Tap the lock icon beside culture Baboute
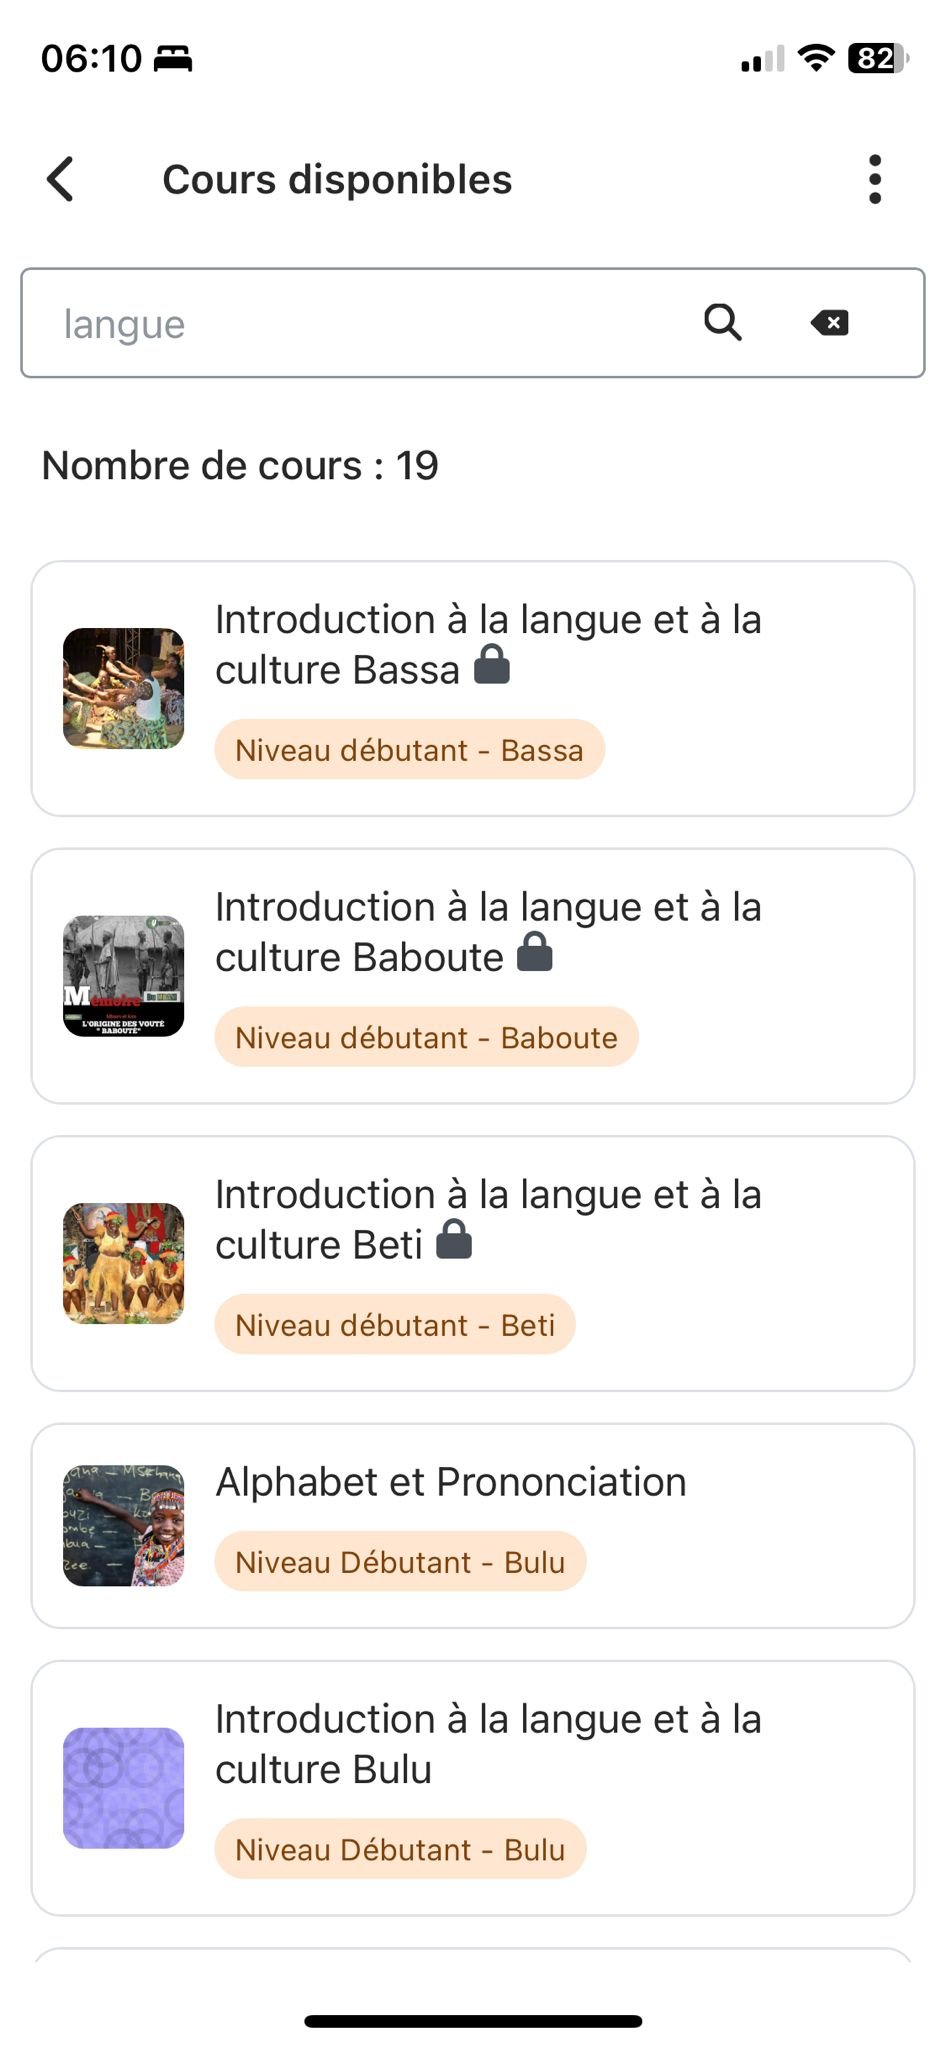This screenshot has width=946, height=2048. tap(535, 953)
